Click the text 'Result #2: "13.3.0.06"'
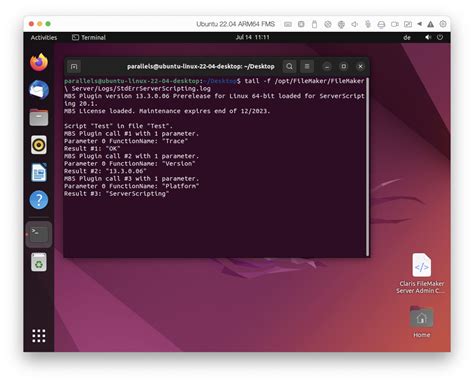This screenshot has height=383, width=474. [105, 171]
